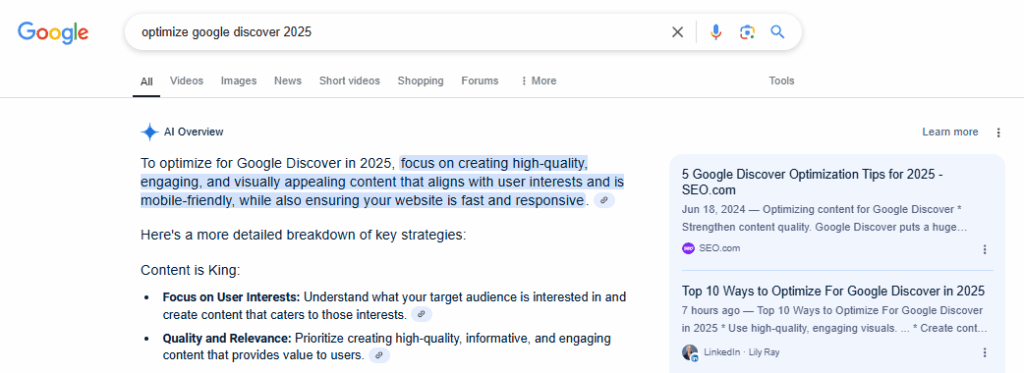The image size is (1024, 373).
Task: Click the SEO.com source name
Action: [720, 248]
